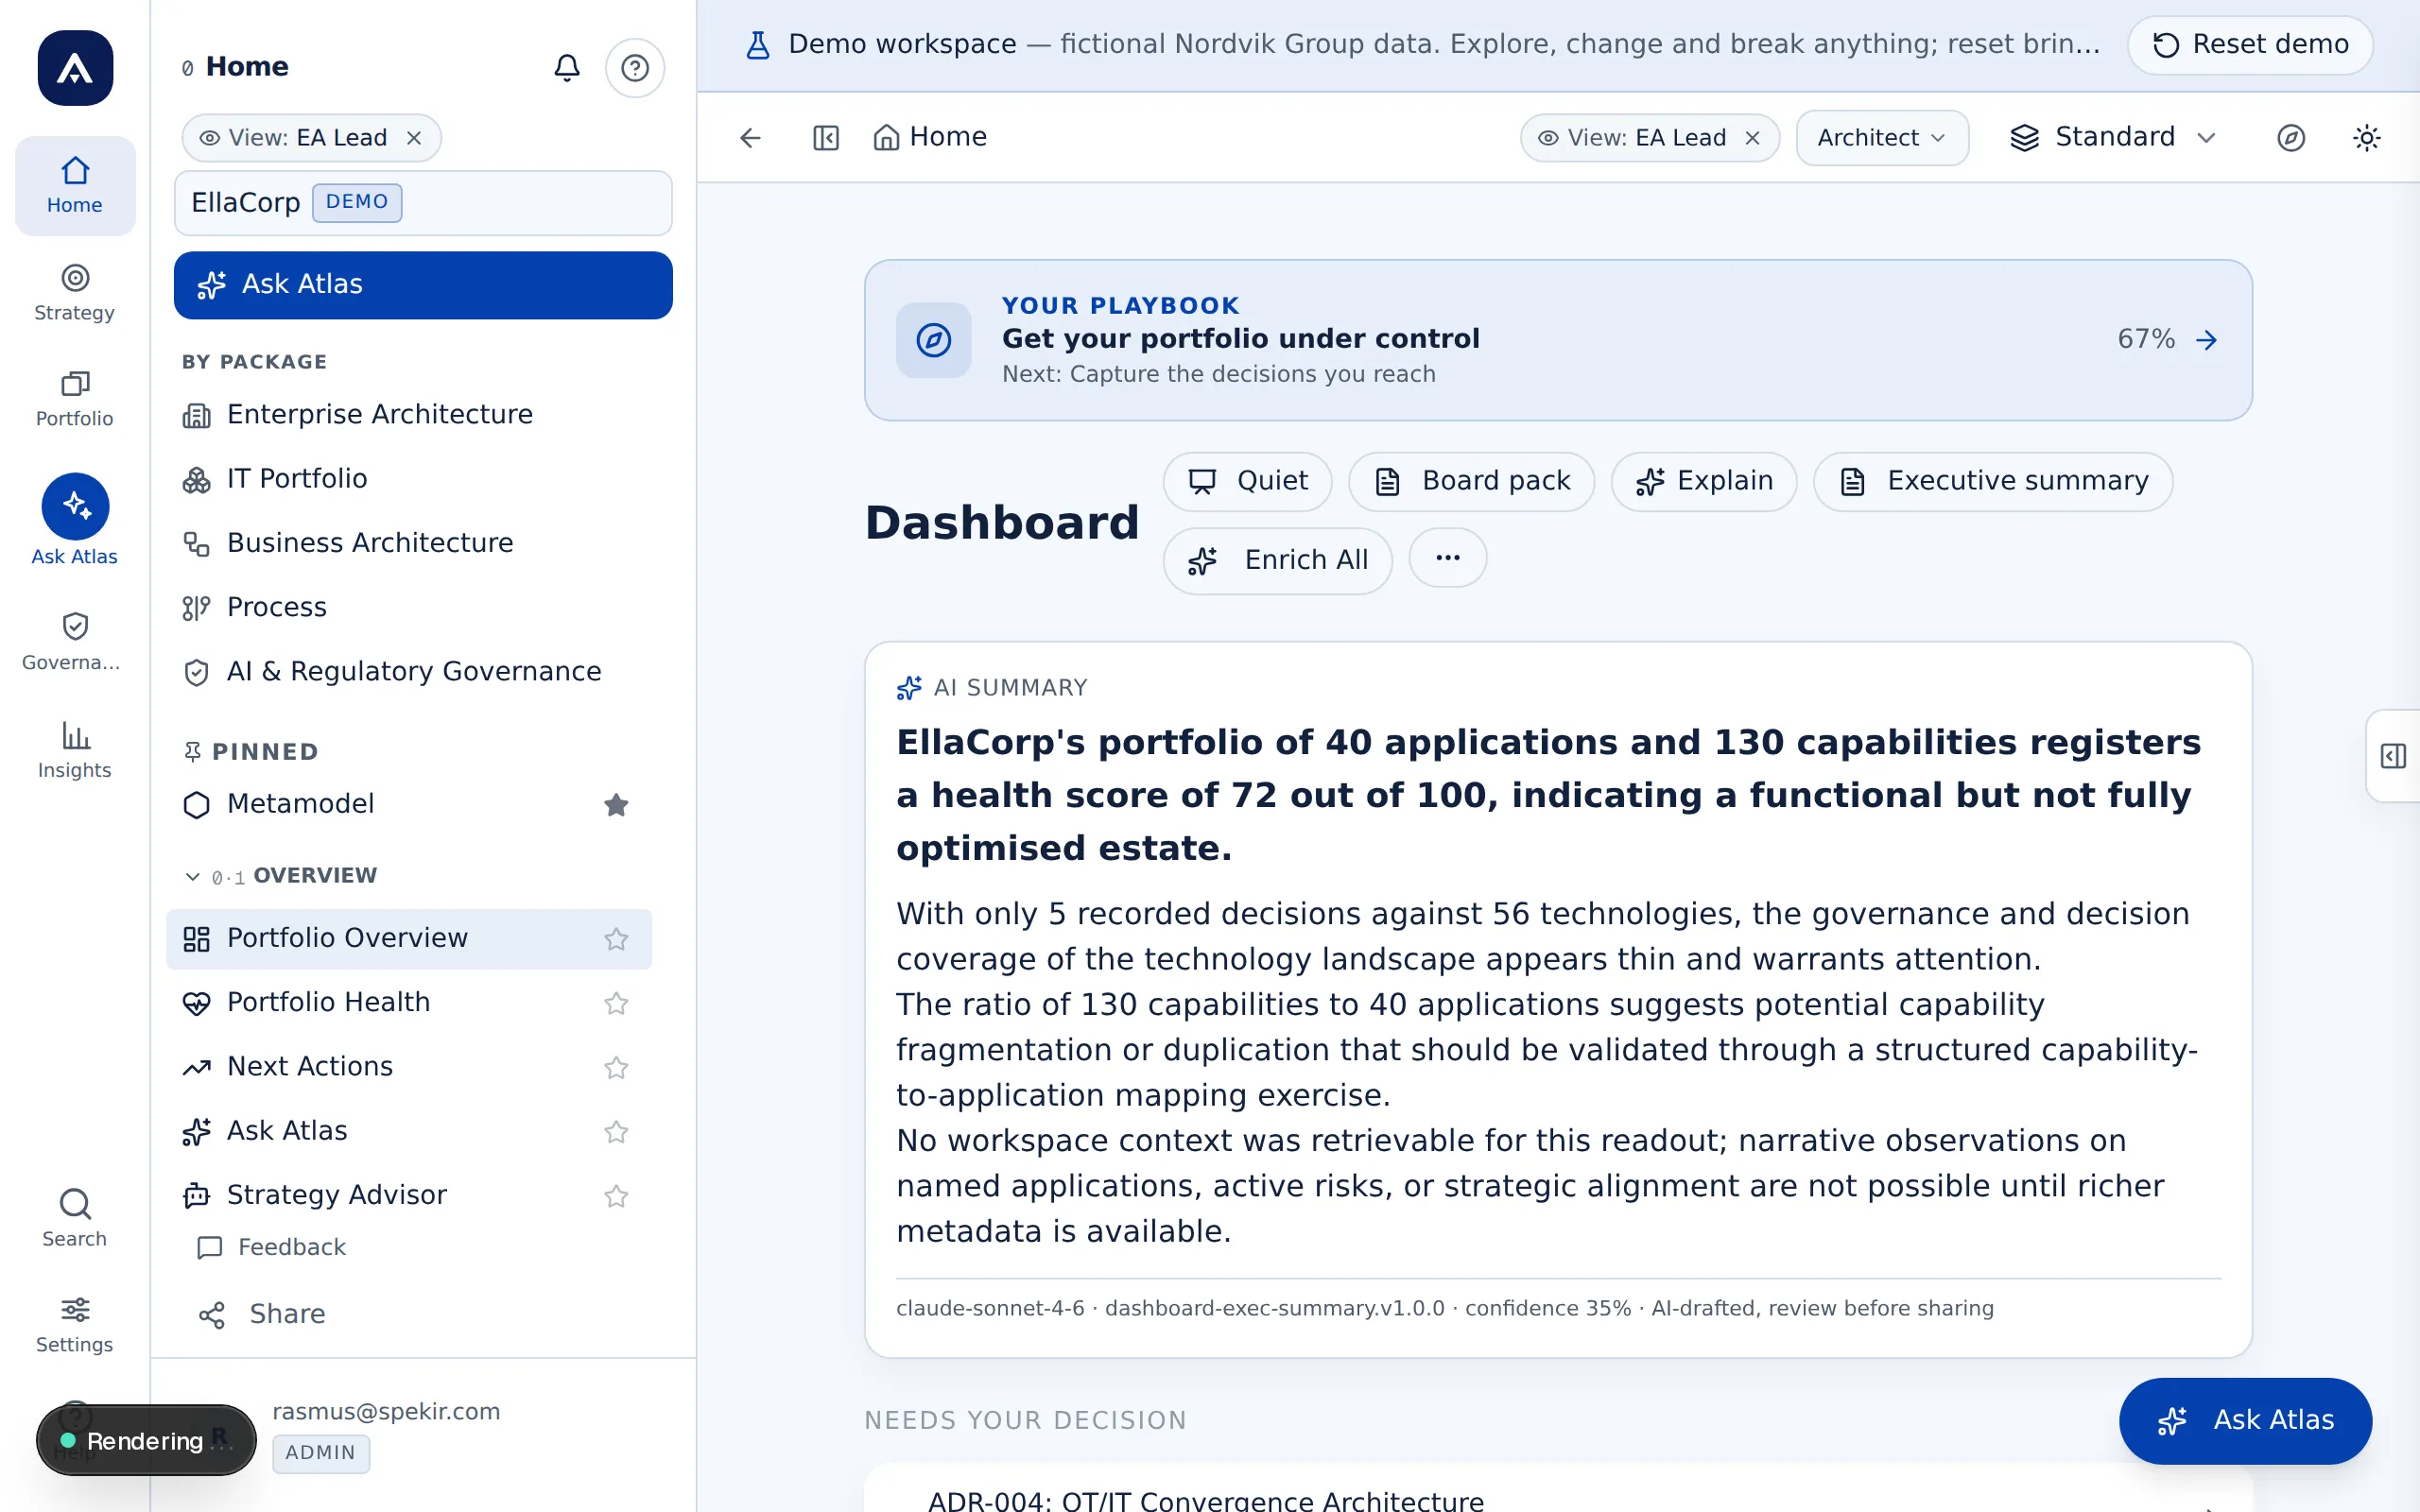Image resolution: width=2420 pixels, height=1512 pixels.
Task: Toggle light theme sun icon
Action: point(2366,137)
